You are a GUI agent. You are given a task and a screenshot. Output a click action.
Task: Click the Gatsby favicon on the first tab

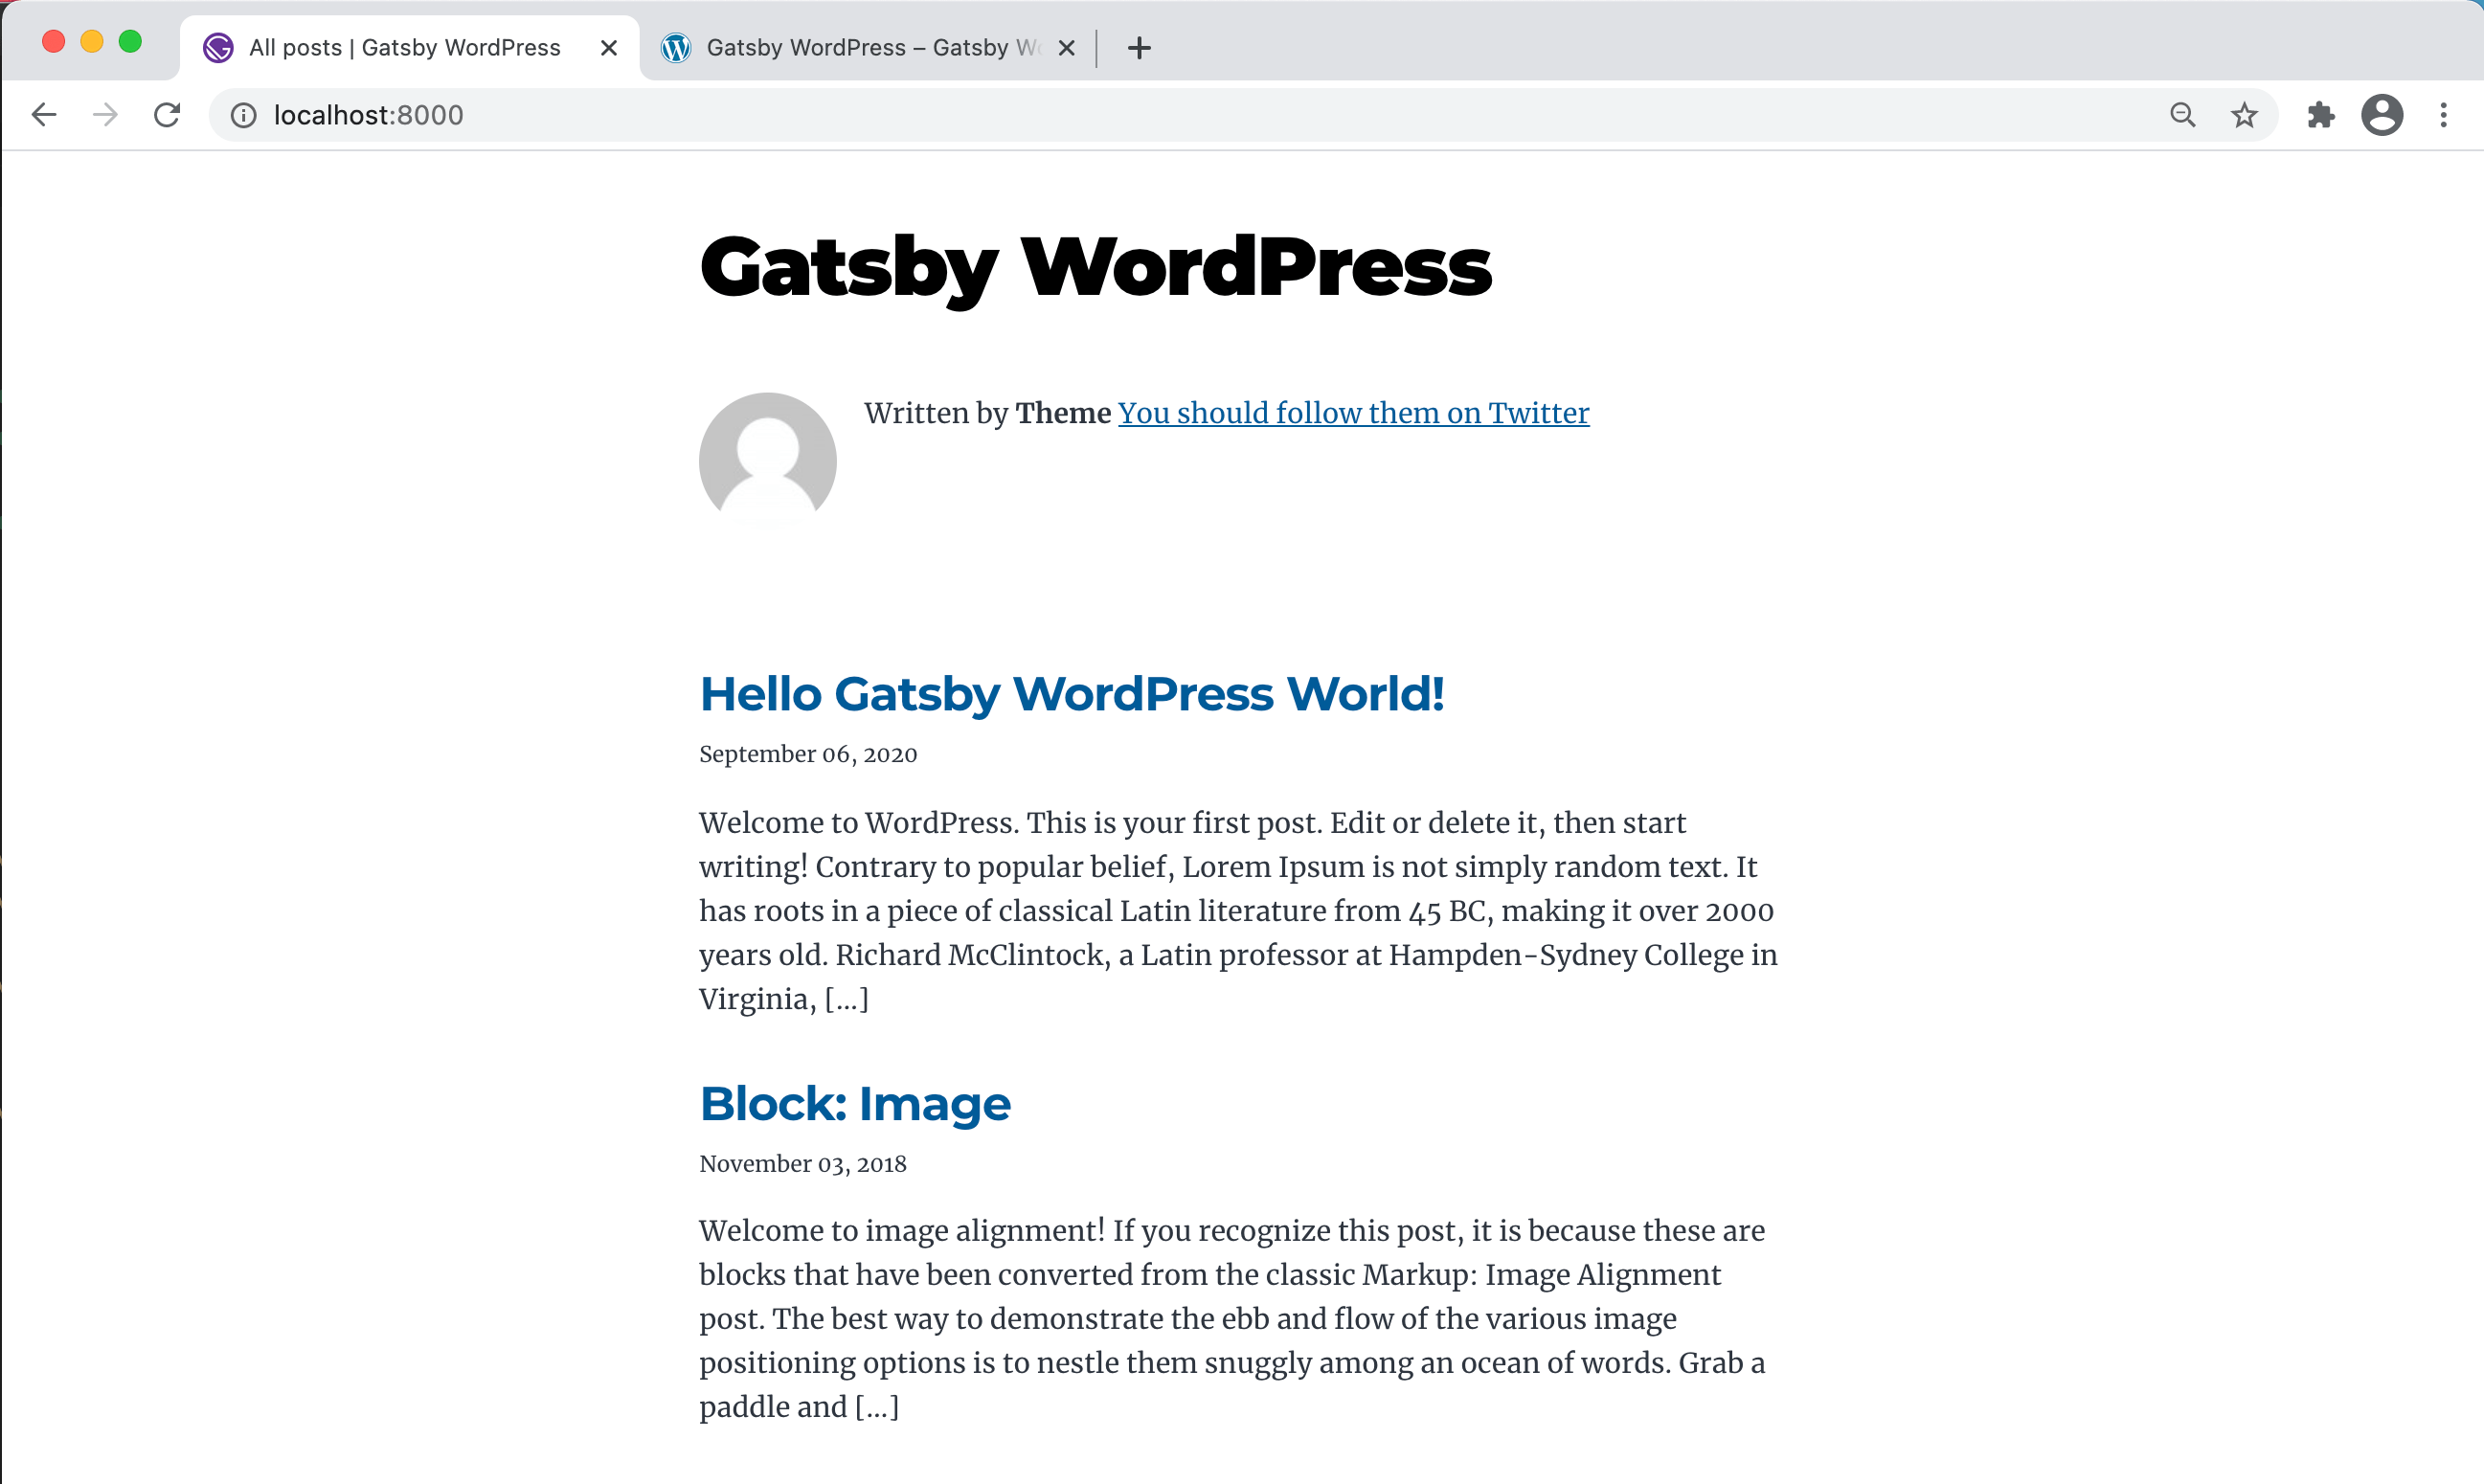218,48
